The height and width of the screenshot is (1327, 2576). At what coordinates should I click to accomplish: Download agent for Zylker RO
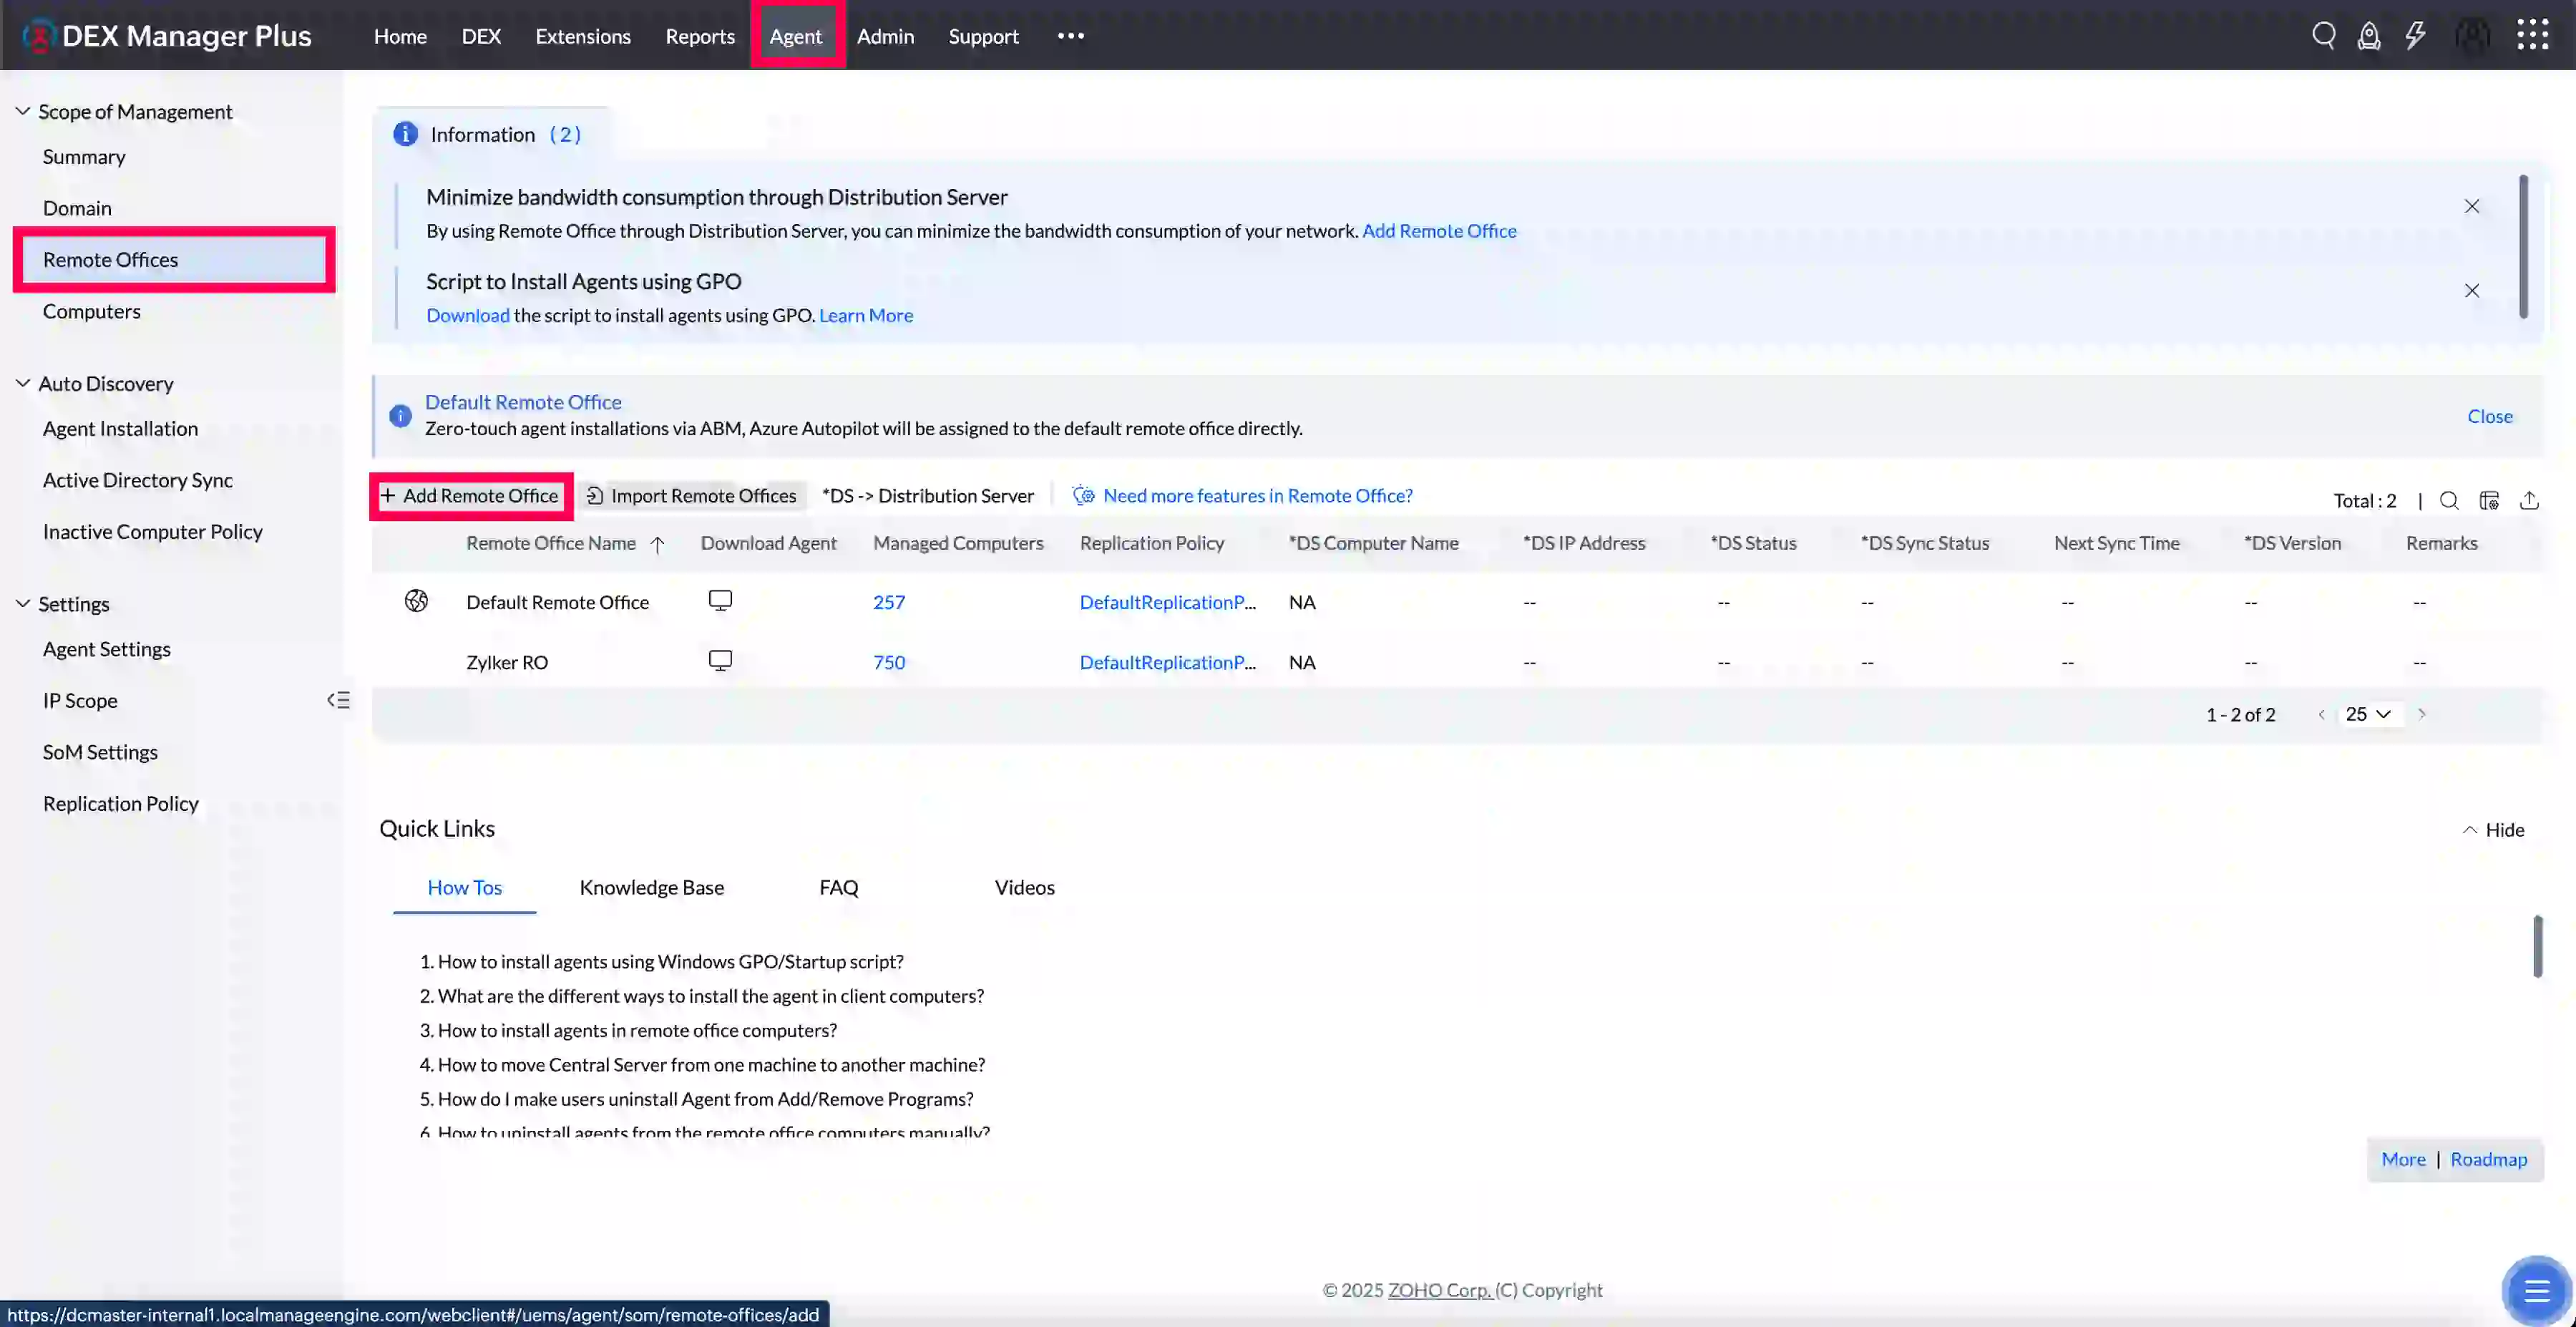click(x=720, y=661)
